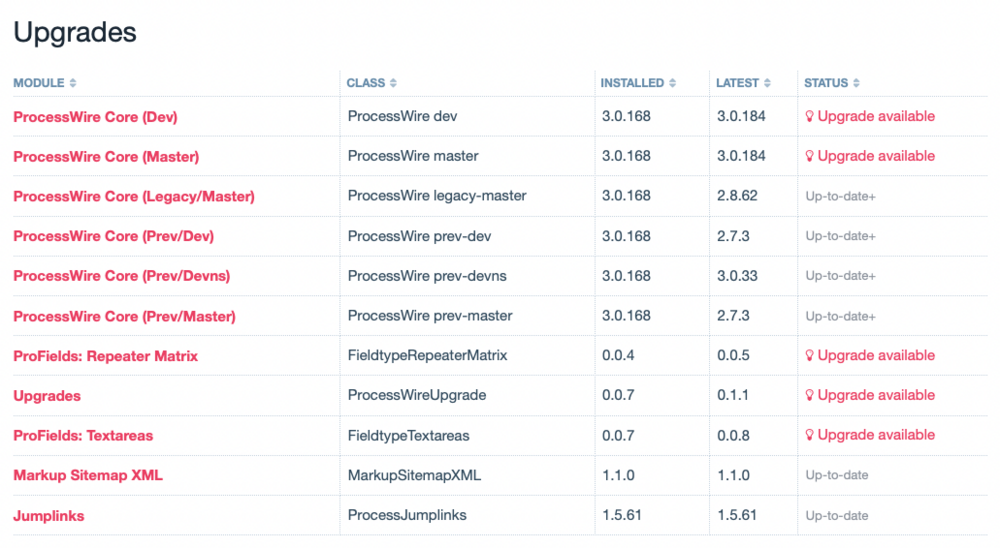The image size is (1000, 548).
Task: Click Upgrade available for FieldtypeTextareas
Action: click(870, 434)
